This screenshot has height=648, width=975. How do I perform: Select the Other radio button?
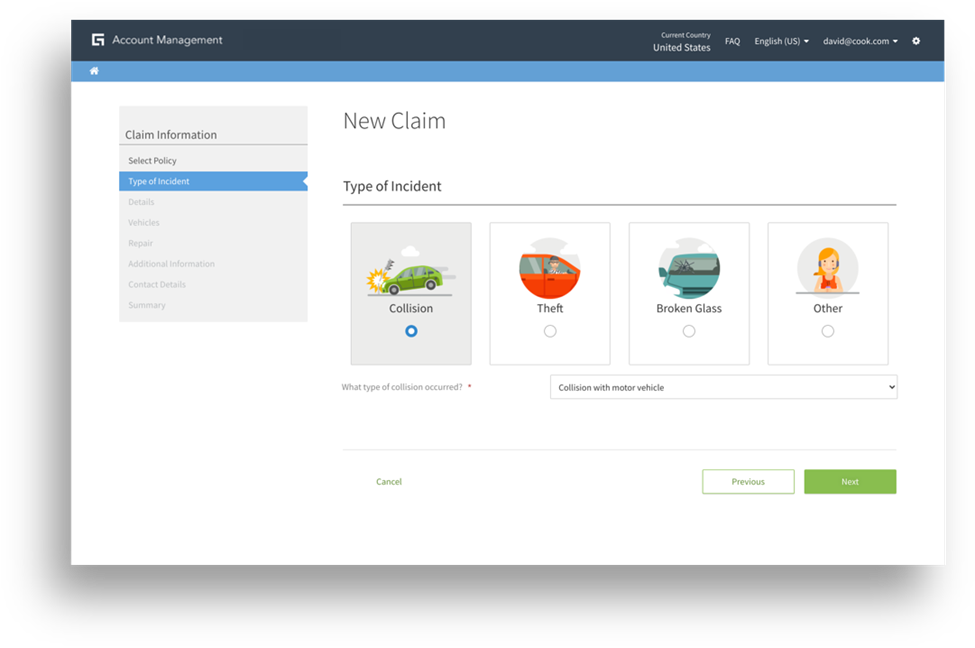[x=828, y=331]
